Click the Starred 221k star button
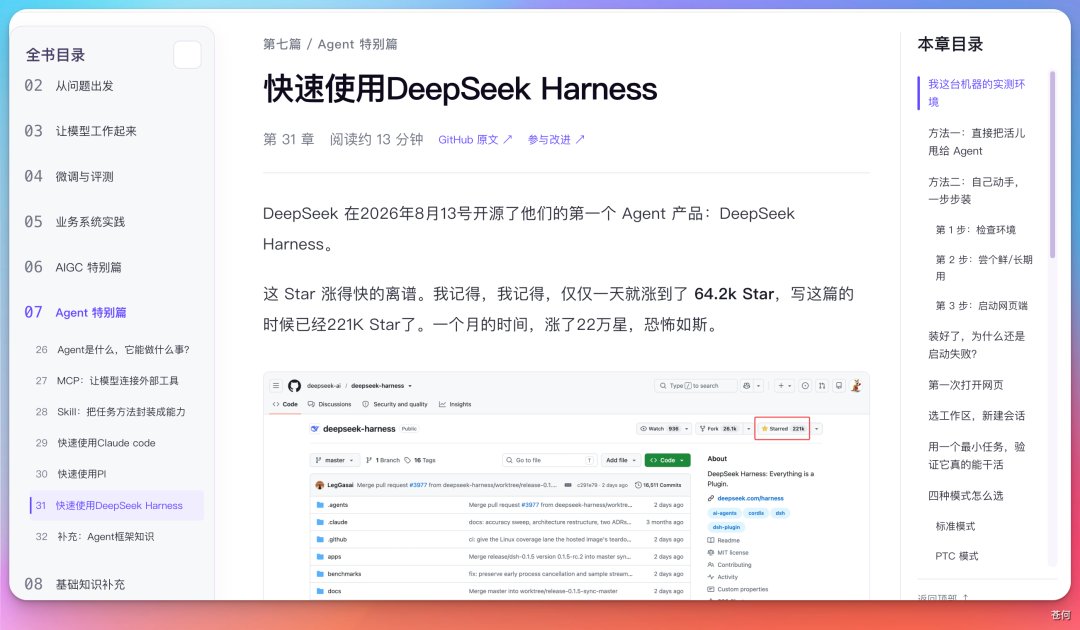Image resolution: width=1080 pixels, height=630 pixels. pos(782,428)
